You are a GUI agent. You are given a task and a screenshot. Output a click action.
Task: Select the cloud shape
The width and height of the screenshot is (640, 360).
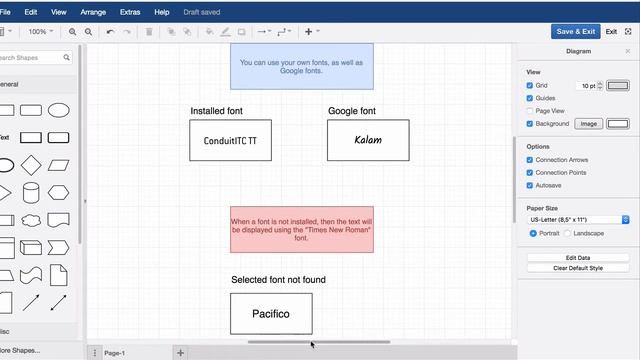pos(31,220)
